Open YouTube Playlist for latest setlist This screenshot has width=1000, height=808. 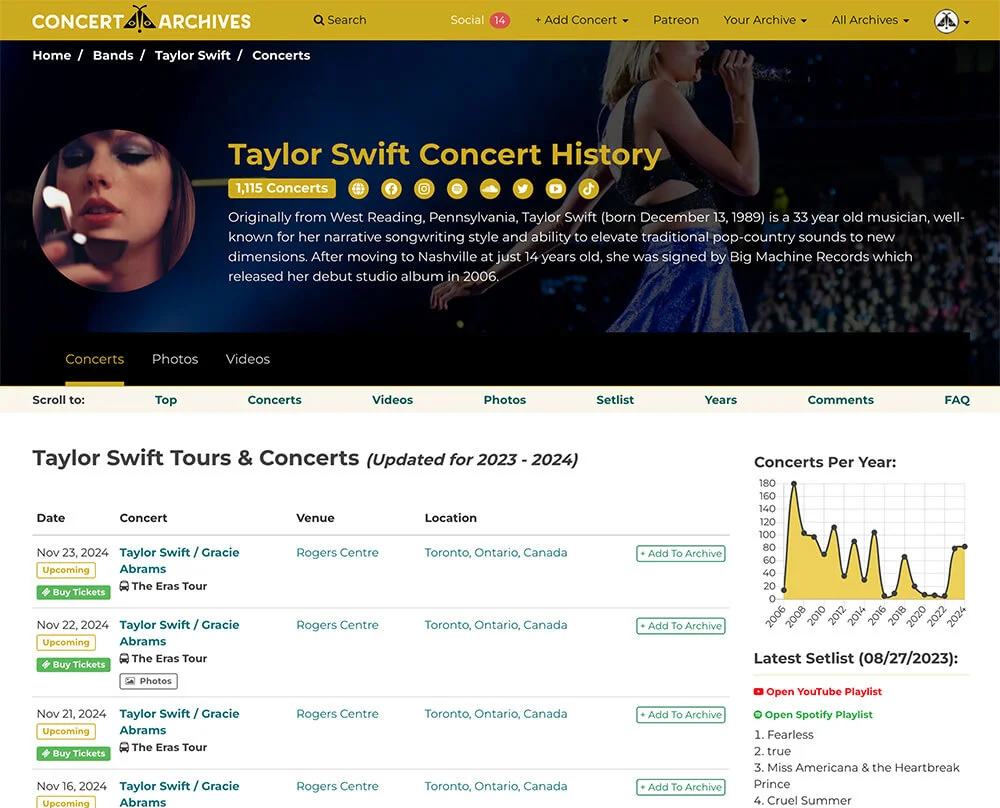(x=818, y=691)
